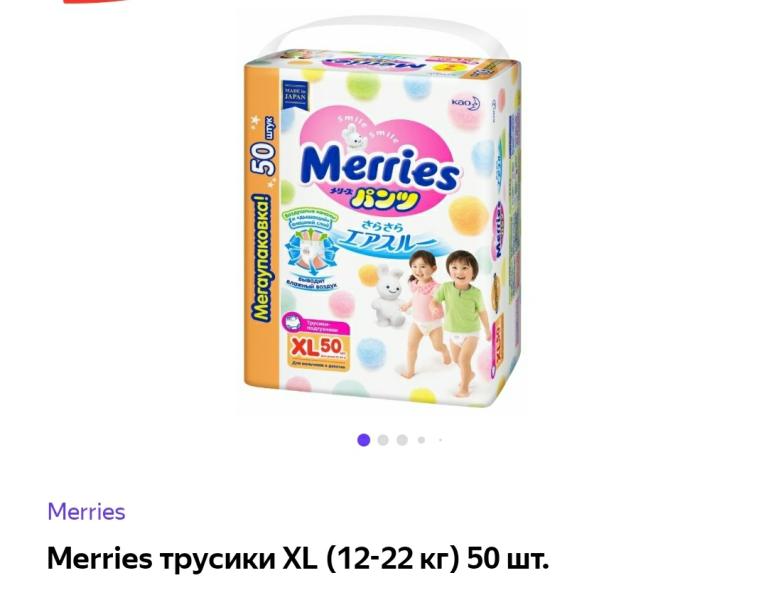765x600 pixels.
Task: Click the Kao logo on the package
Action: pyautogui.click(x=465, y=103)
